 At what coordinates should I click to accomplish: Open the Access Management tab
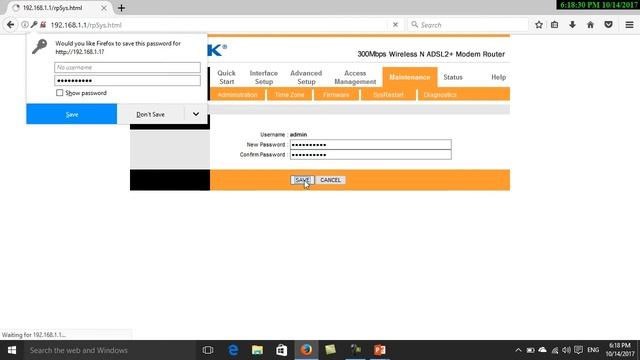355,77
